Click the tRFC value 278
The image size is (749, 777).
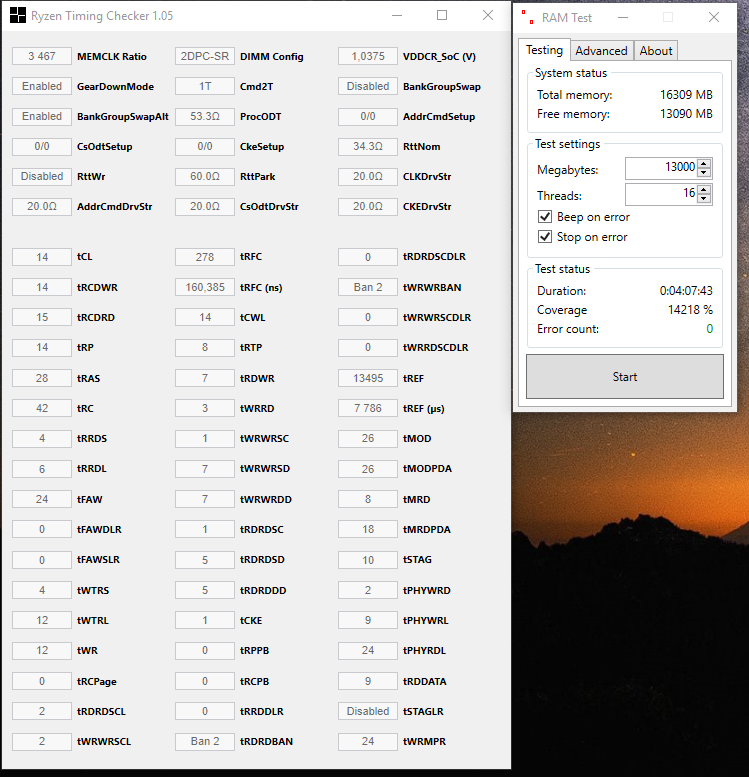point(205,257)
